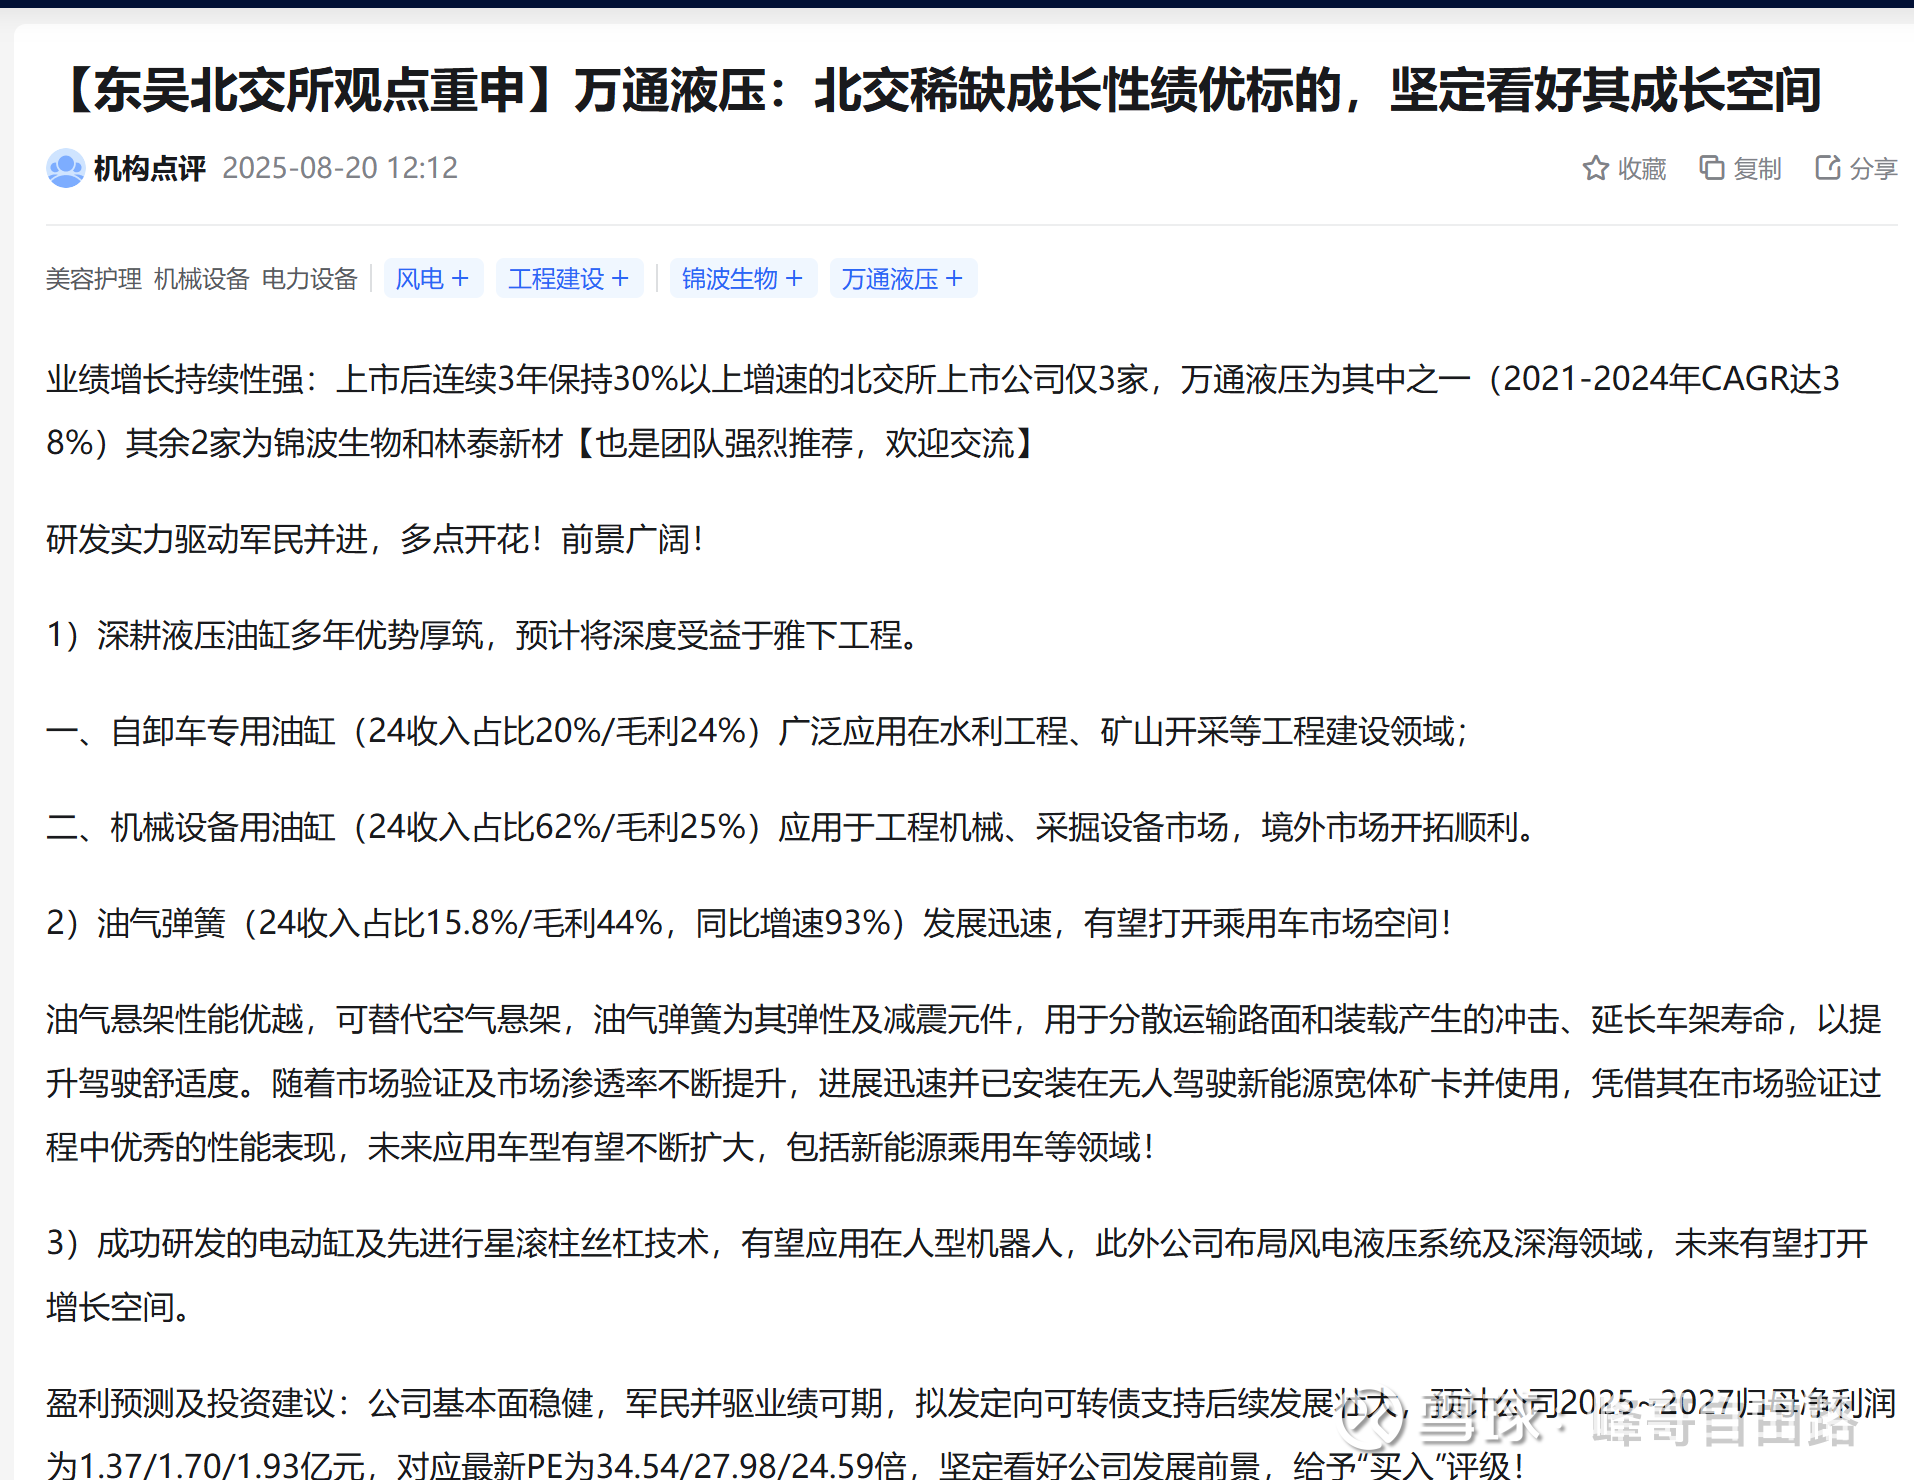The image size is (1914, 1480).
Task: Add the 工程建设 tag
Action: tap(569, 278)
